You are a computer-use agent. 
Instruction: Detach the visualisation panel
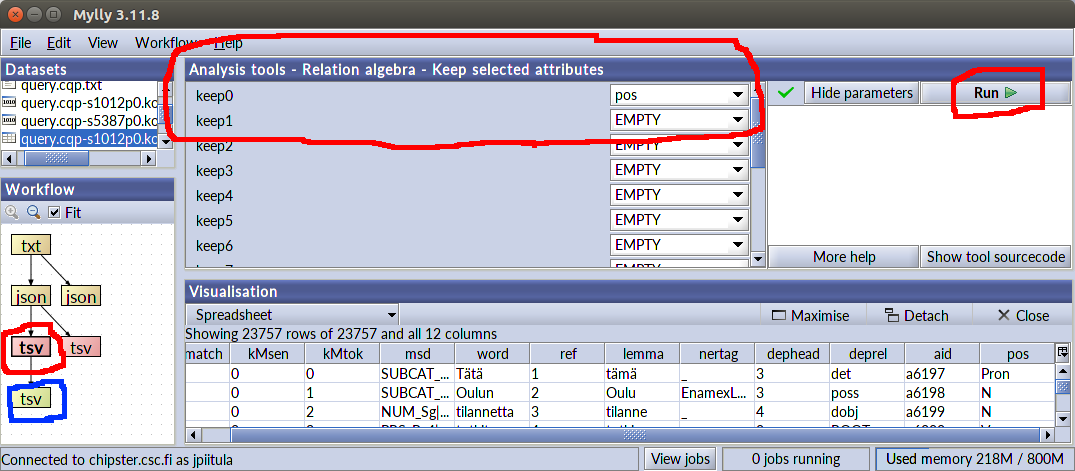click(x=916, y=315)
